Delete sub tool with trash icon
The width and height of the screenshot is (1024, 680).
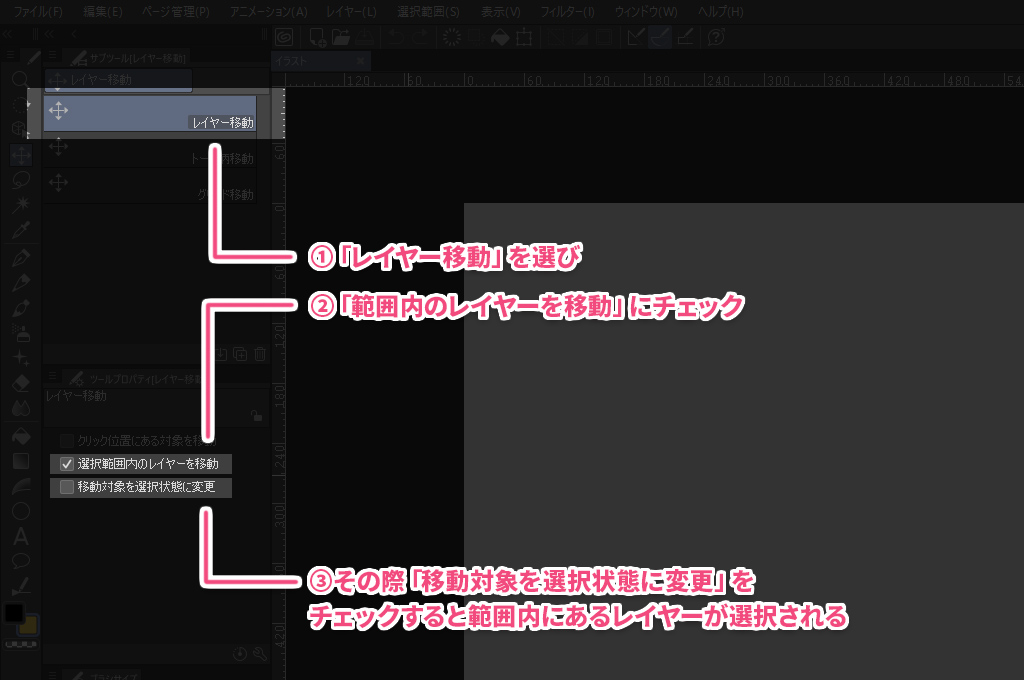point(260,354)
